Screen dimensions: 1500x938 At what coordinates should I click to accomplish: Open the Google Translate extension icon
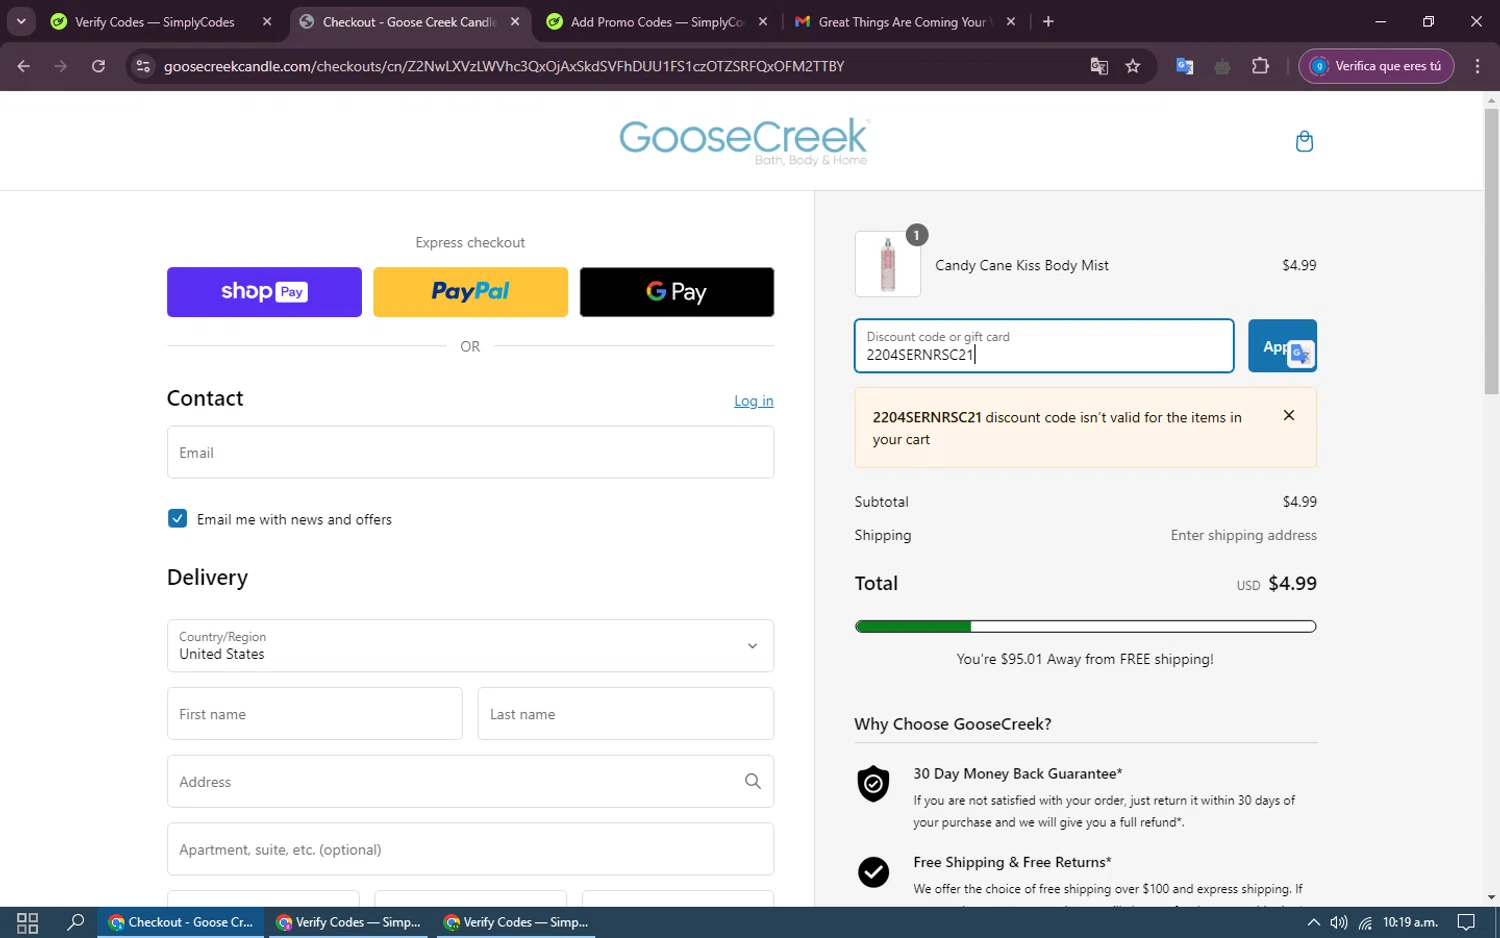(x=1185, y=66)
